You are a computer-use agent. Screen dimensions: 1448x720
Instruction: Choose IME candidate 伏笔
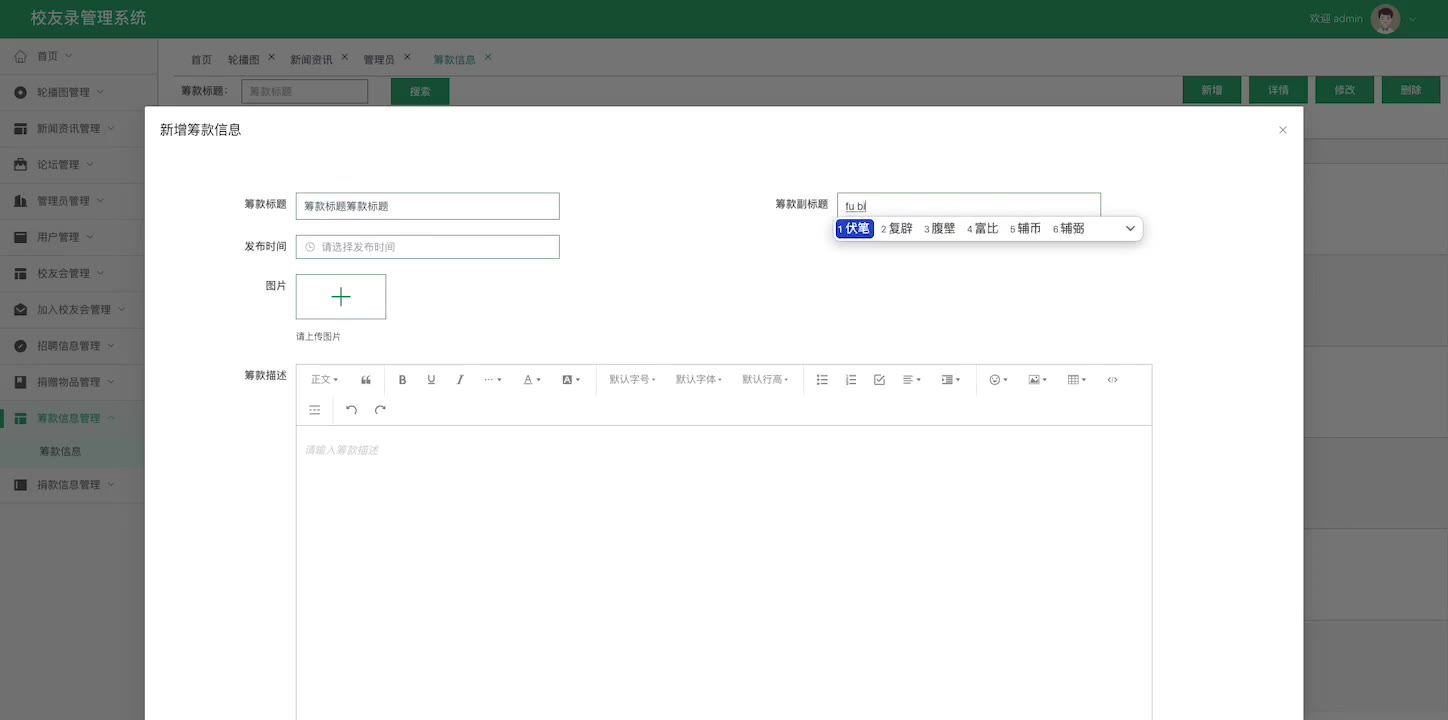855,229
